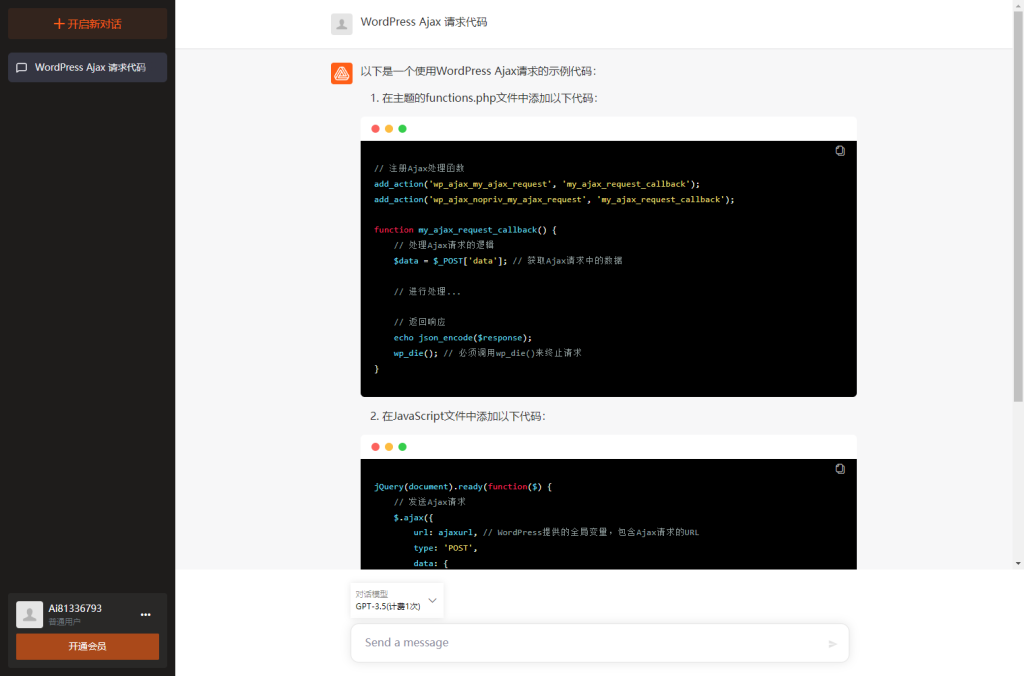Click the green dot on JavaScript code block
The width and height of the screenshot is (1024, 676).
pyautogui.click(x=402, y=447)
